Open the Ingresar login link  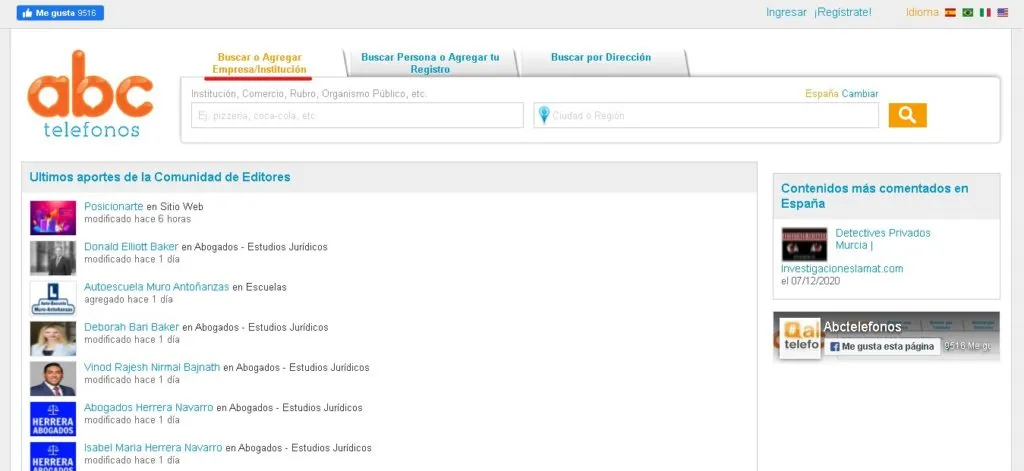pyautogui.click(x=786, y=12)
